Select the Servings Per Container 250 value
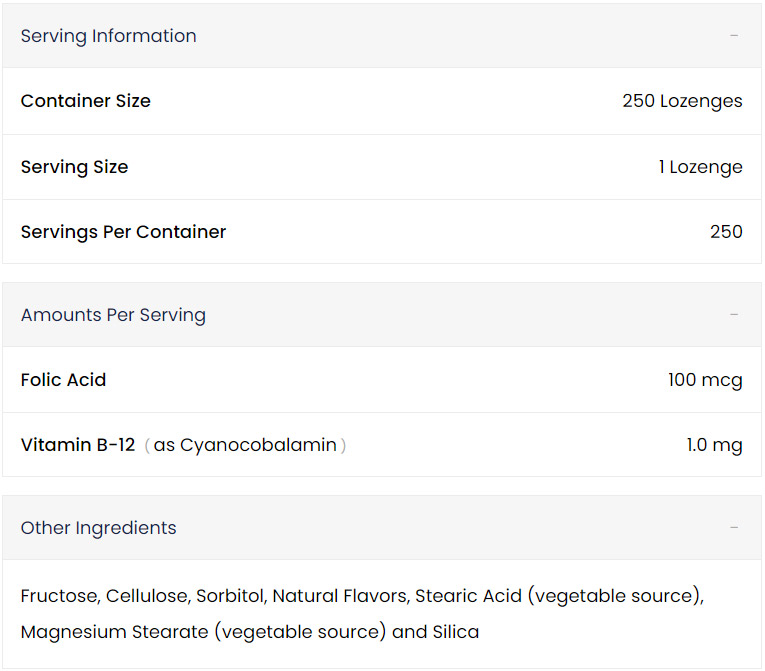Viewport: 765px width, 671px height. click(726, 232)
